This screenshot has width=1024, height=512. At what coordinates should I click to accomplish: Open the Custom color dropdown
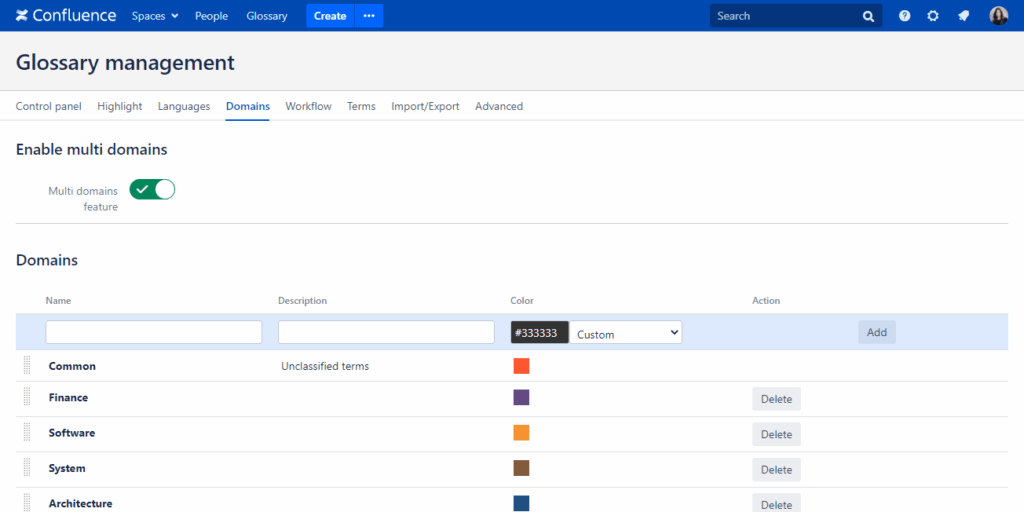(x=627, y=333)
